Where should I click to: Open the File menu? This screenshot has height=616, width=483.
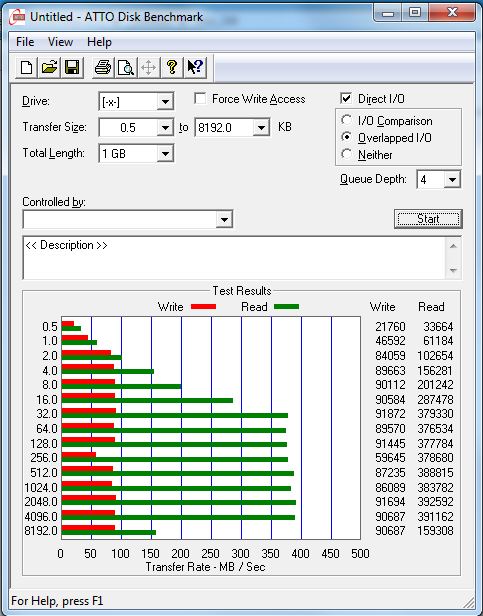[x=25, y=42]
